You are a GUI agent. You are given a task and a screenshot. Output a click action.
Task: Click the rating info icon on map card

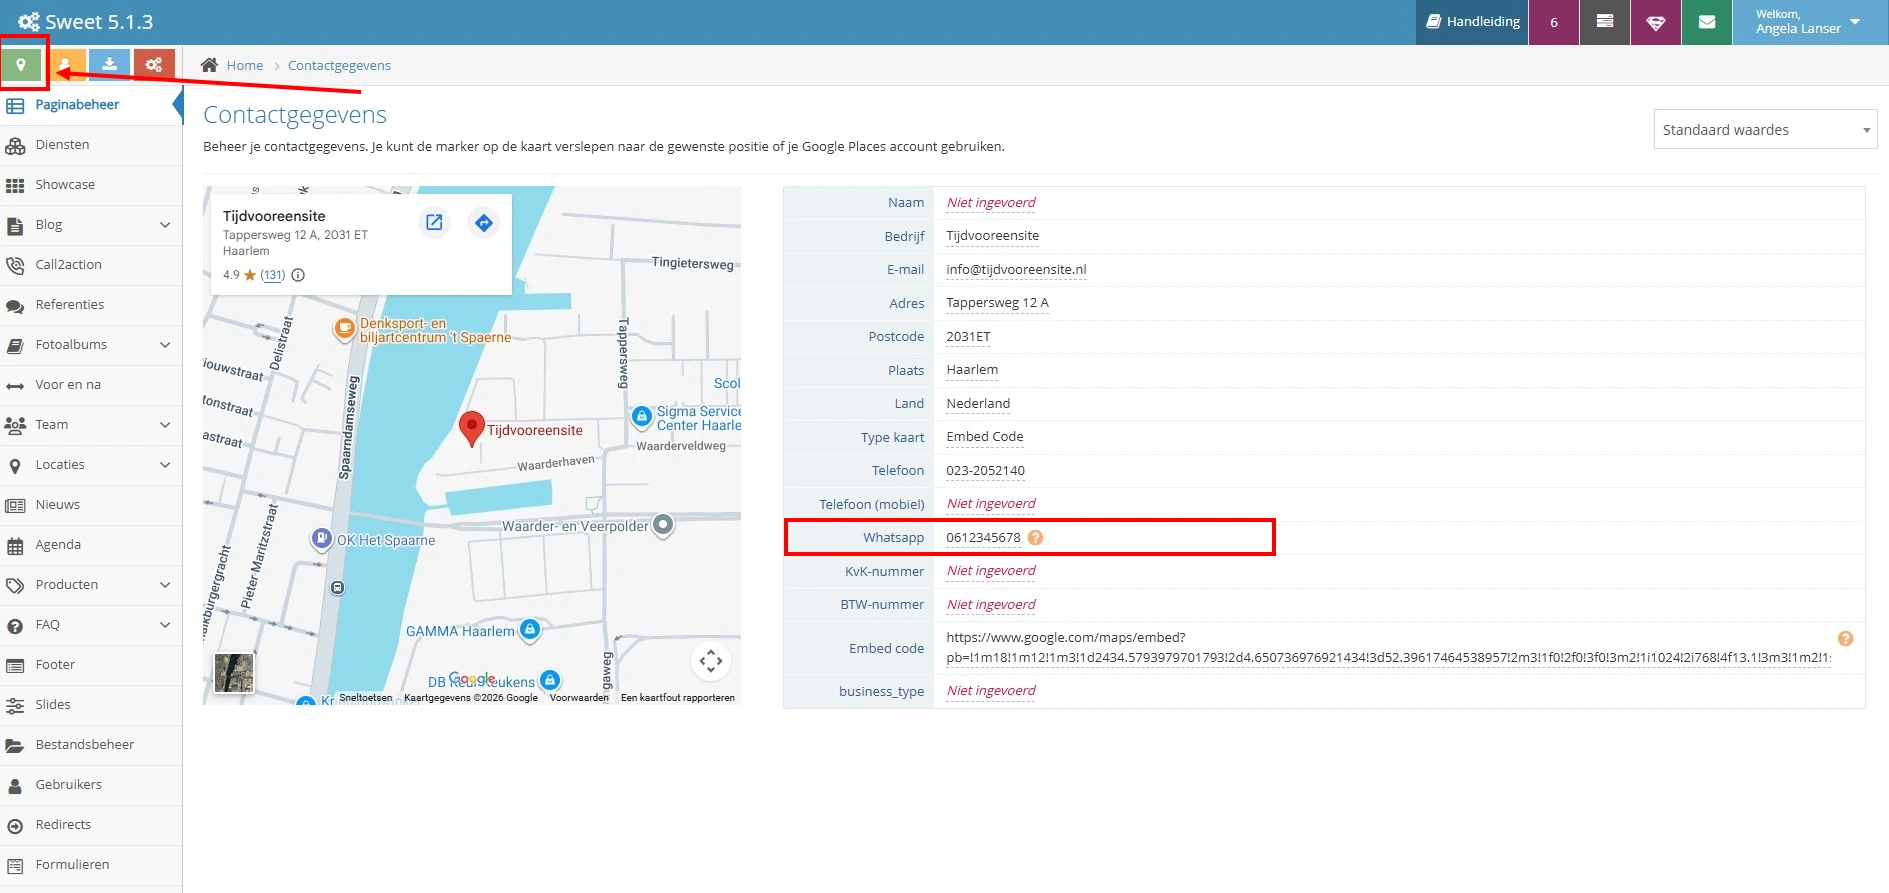(298, 275)
